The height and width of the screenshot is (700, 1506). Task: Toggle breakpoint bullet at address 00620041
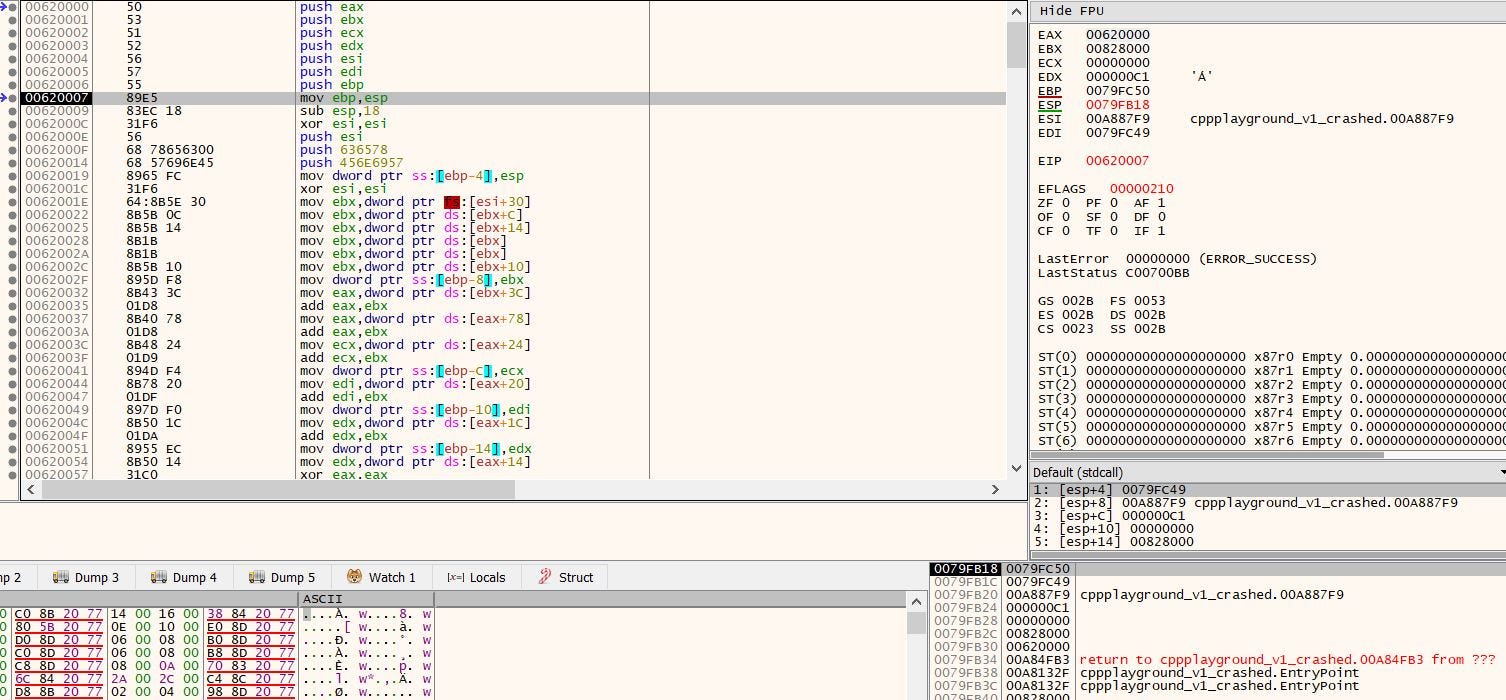click(x=12, y=371)
